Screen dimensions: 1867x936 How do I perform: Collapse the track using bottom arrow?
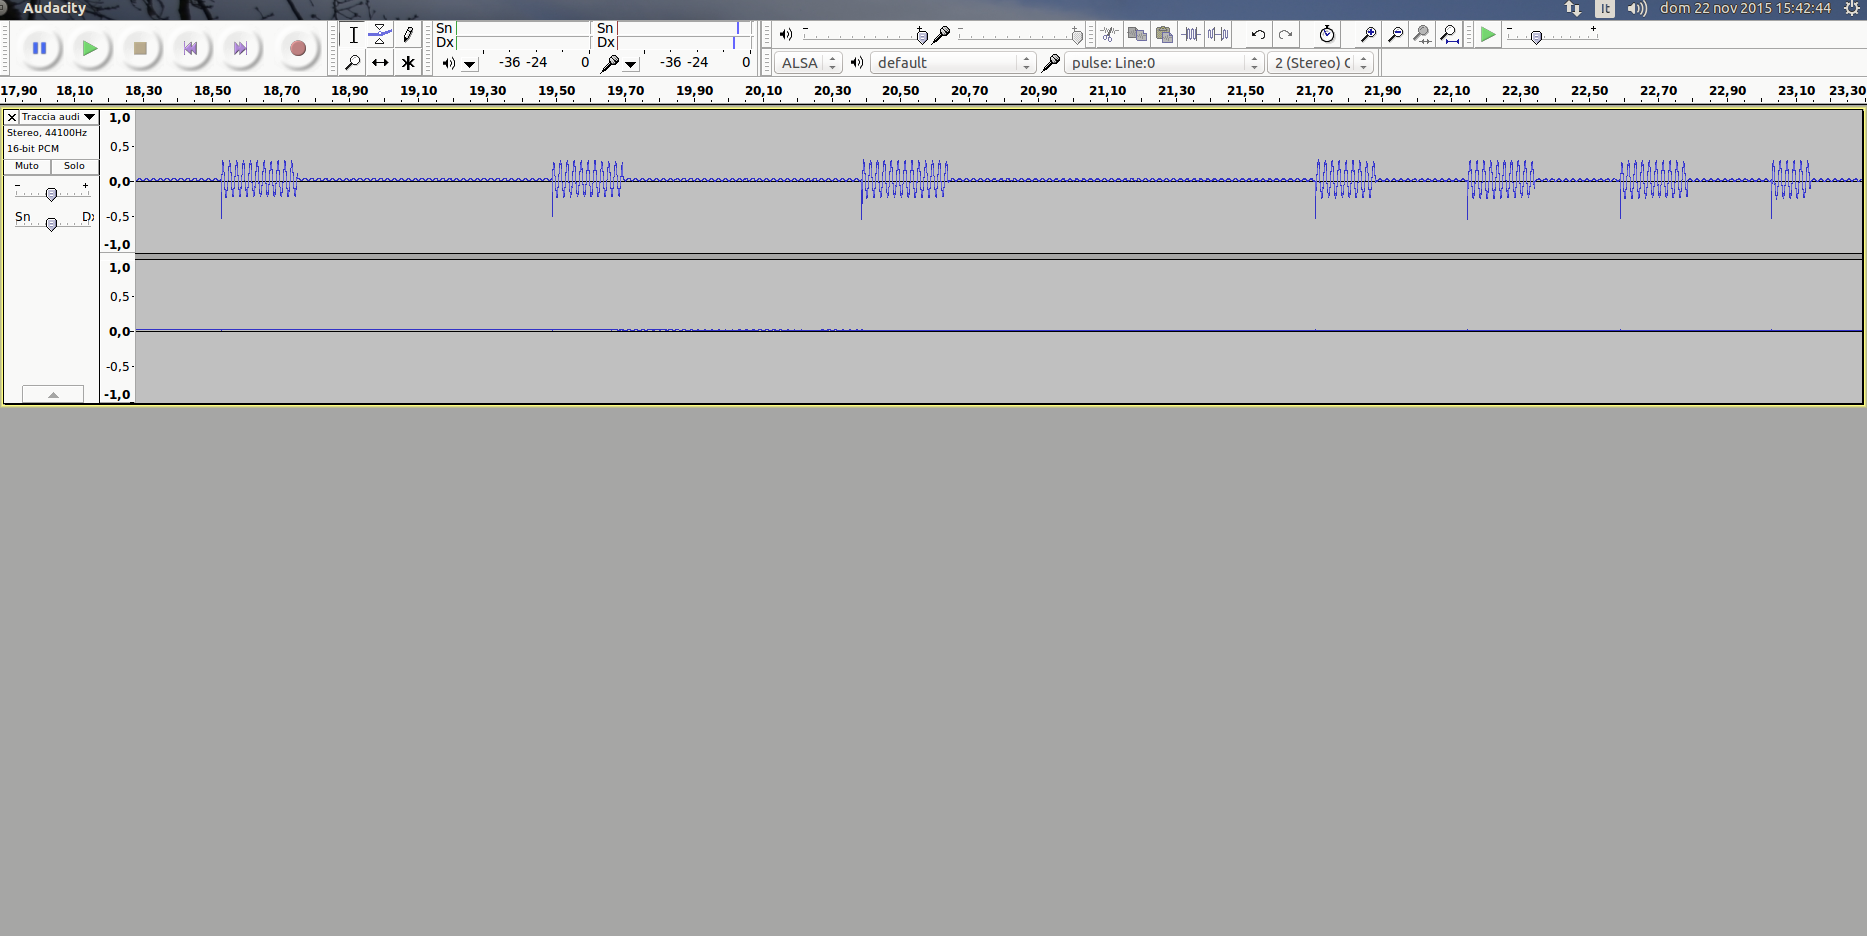point(53,395)
